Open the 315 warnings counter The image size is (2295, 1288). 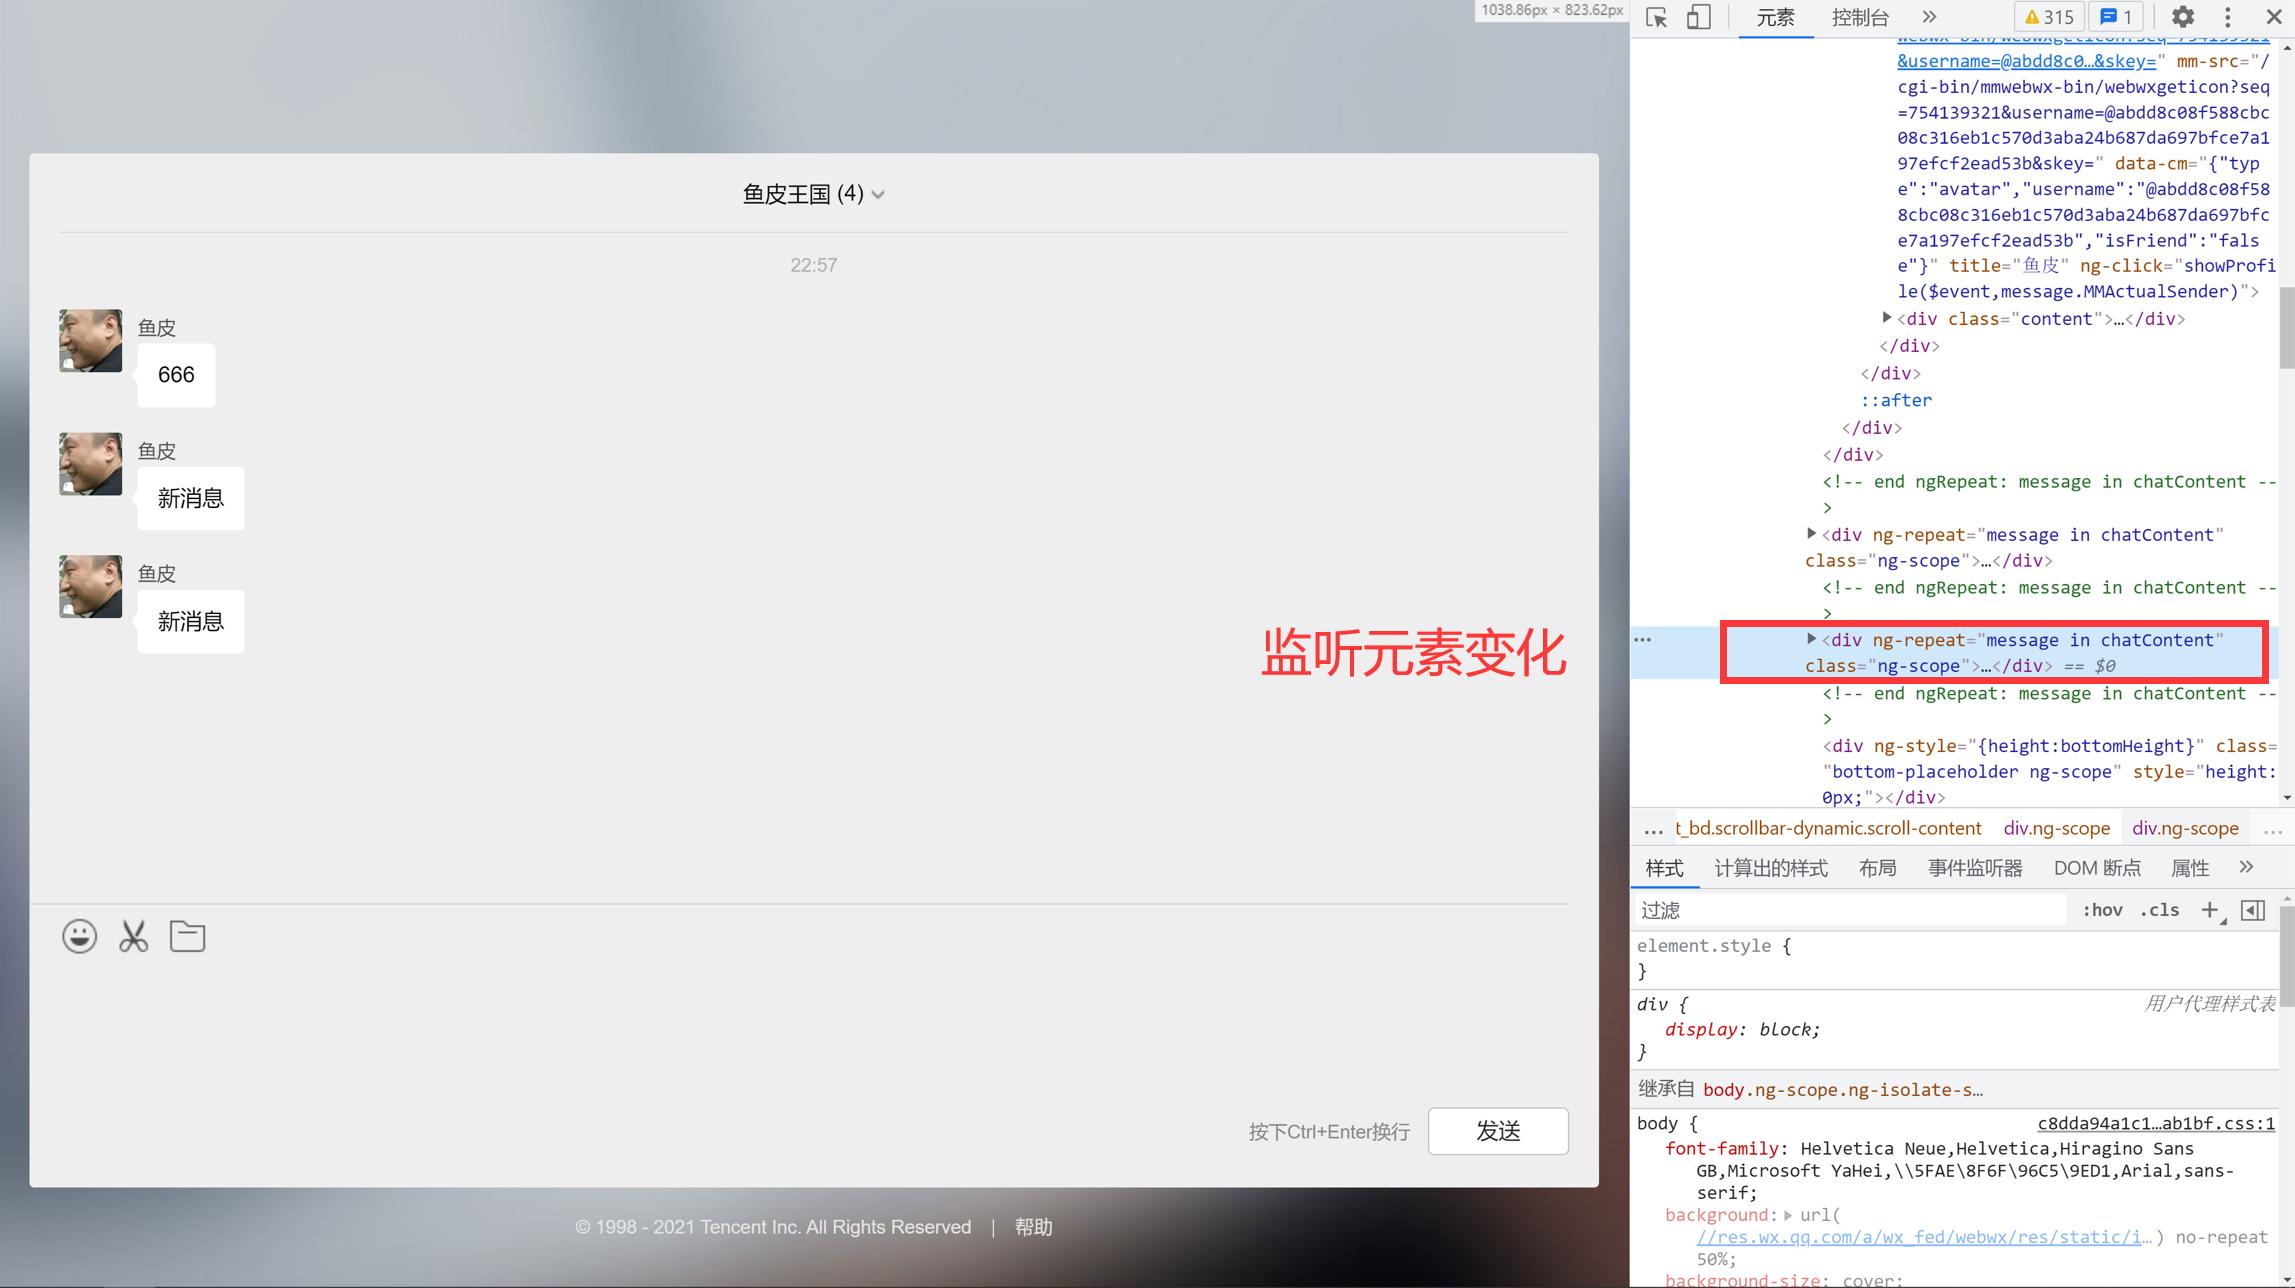click(2048, 17)
